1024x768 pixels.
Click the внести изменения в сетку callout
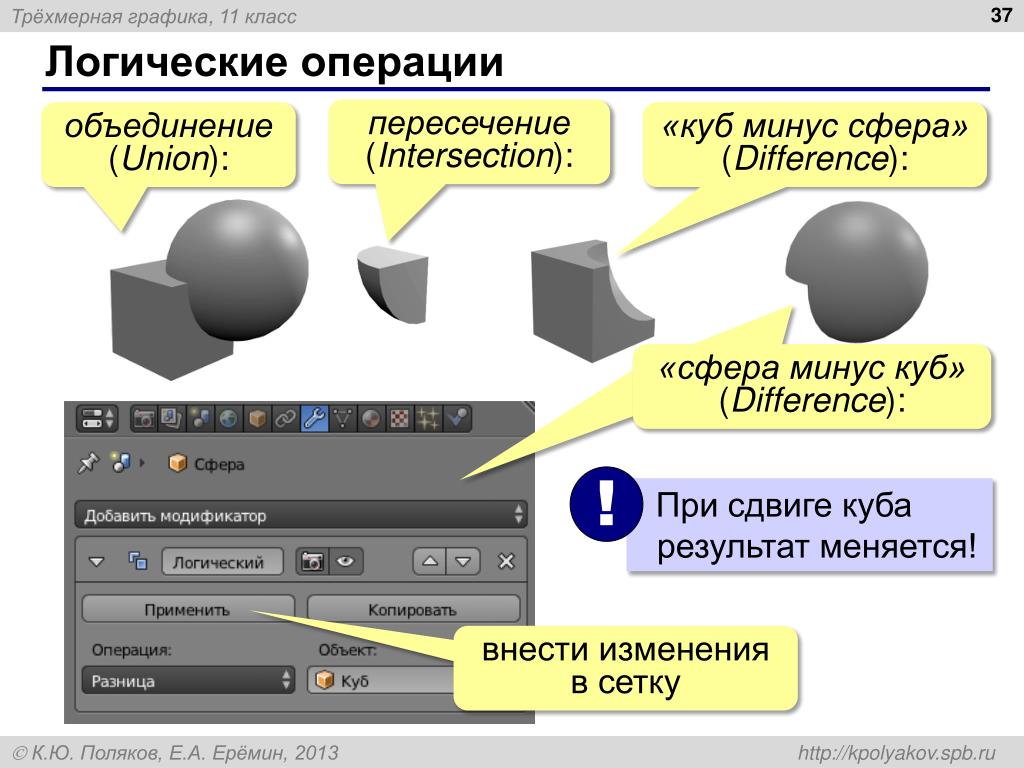(626, 667)
